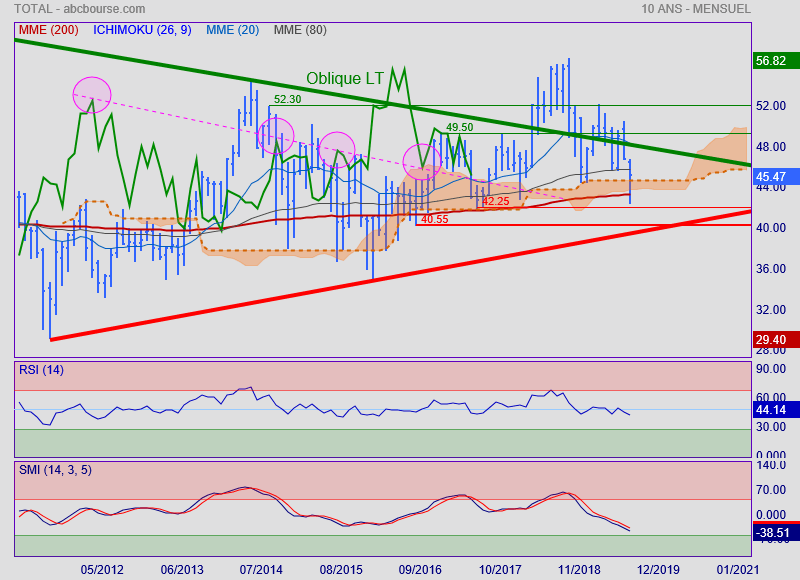Click the MME (80) legend label
800x580 pixels.
pyautogui.click(x=300, y=30)
